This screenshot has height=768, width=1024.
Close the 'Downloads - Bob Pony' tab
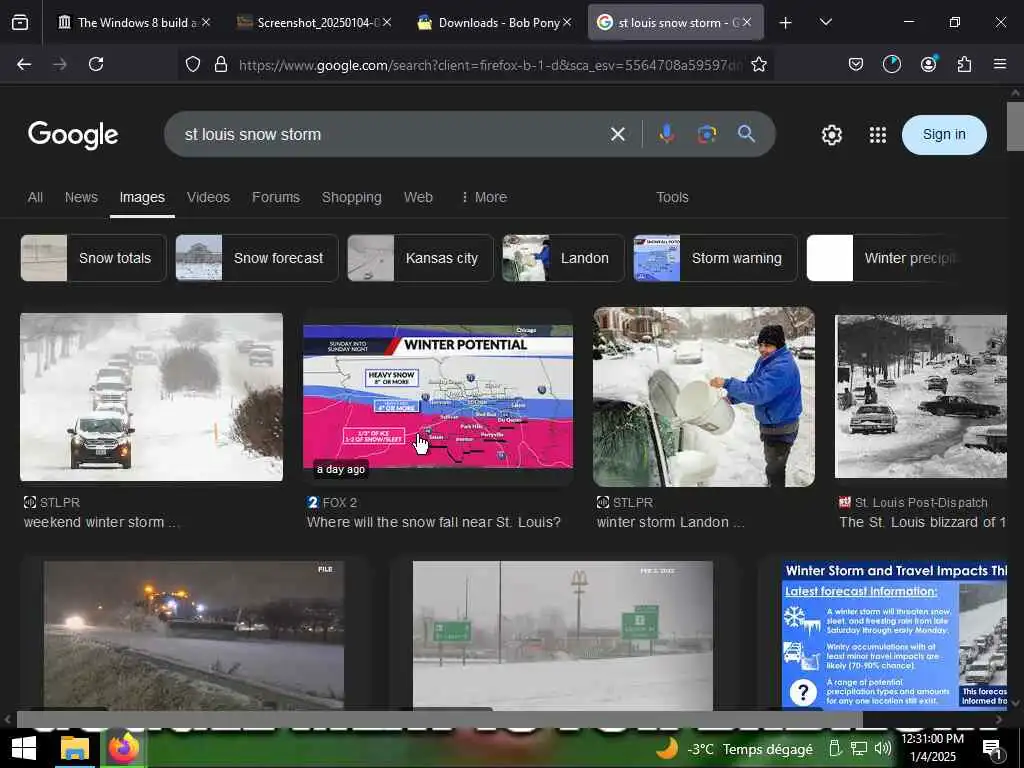pyautogui.click(x=567, y=22)
